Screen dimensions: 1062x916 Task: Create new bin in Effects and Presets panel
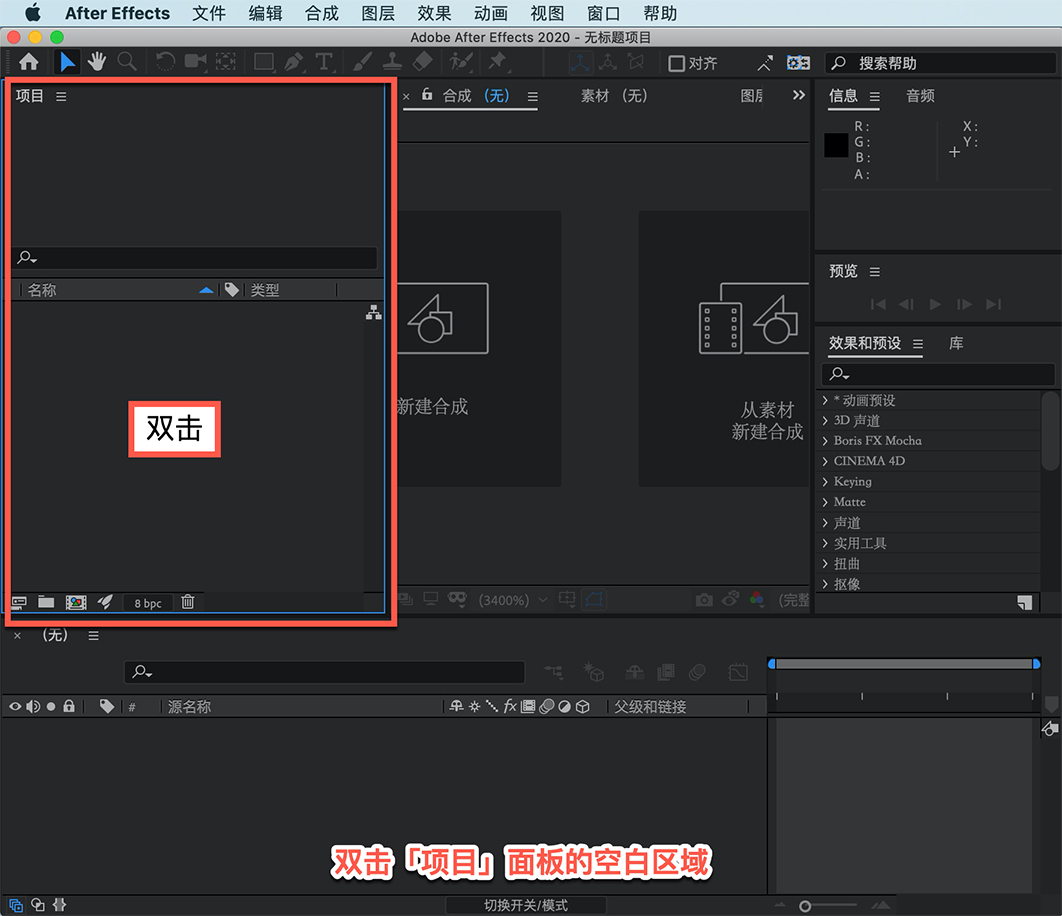1025,603
